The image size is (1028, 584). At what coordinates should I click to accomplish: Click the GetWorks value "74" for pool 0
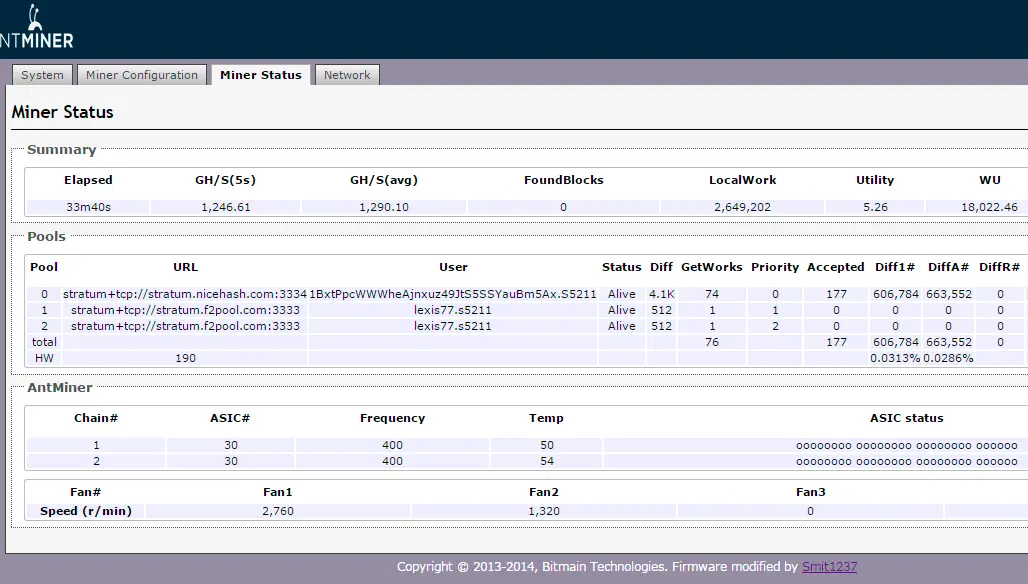coord(712,294)
